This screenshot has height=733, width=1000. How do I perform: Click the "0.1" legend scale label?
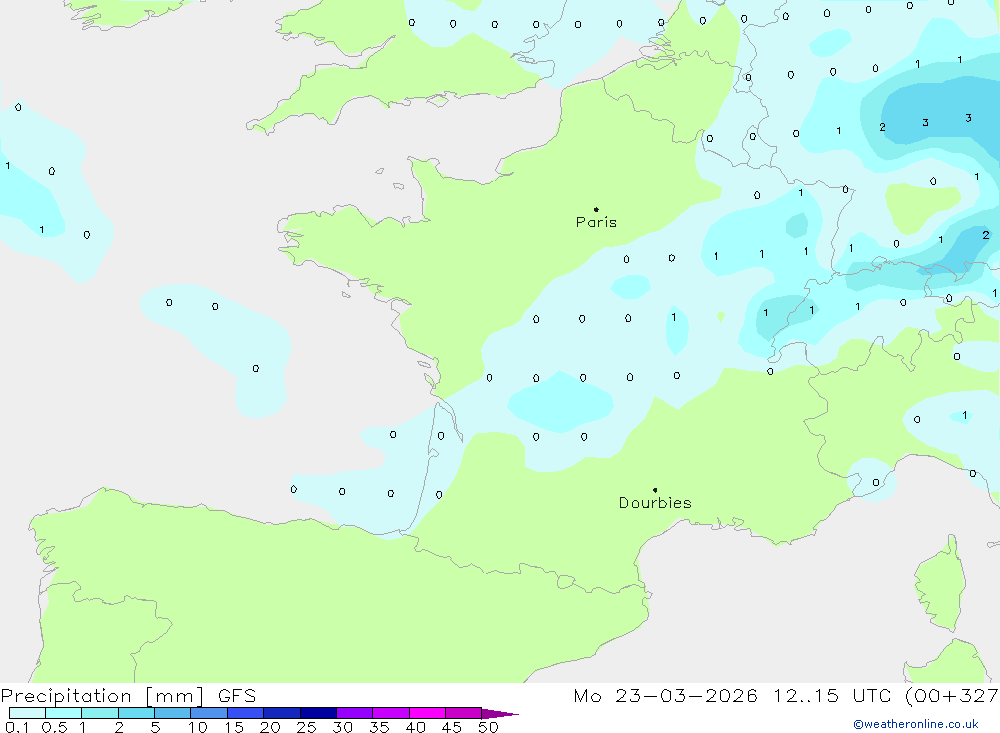(17, 727)
